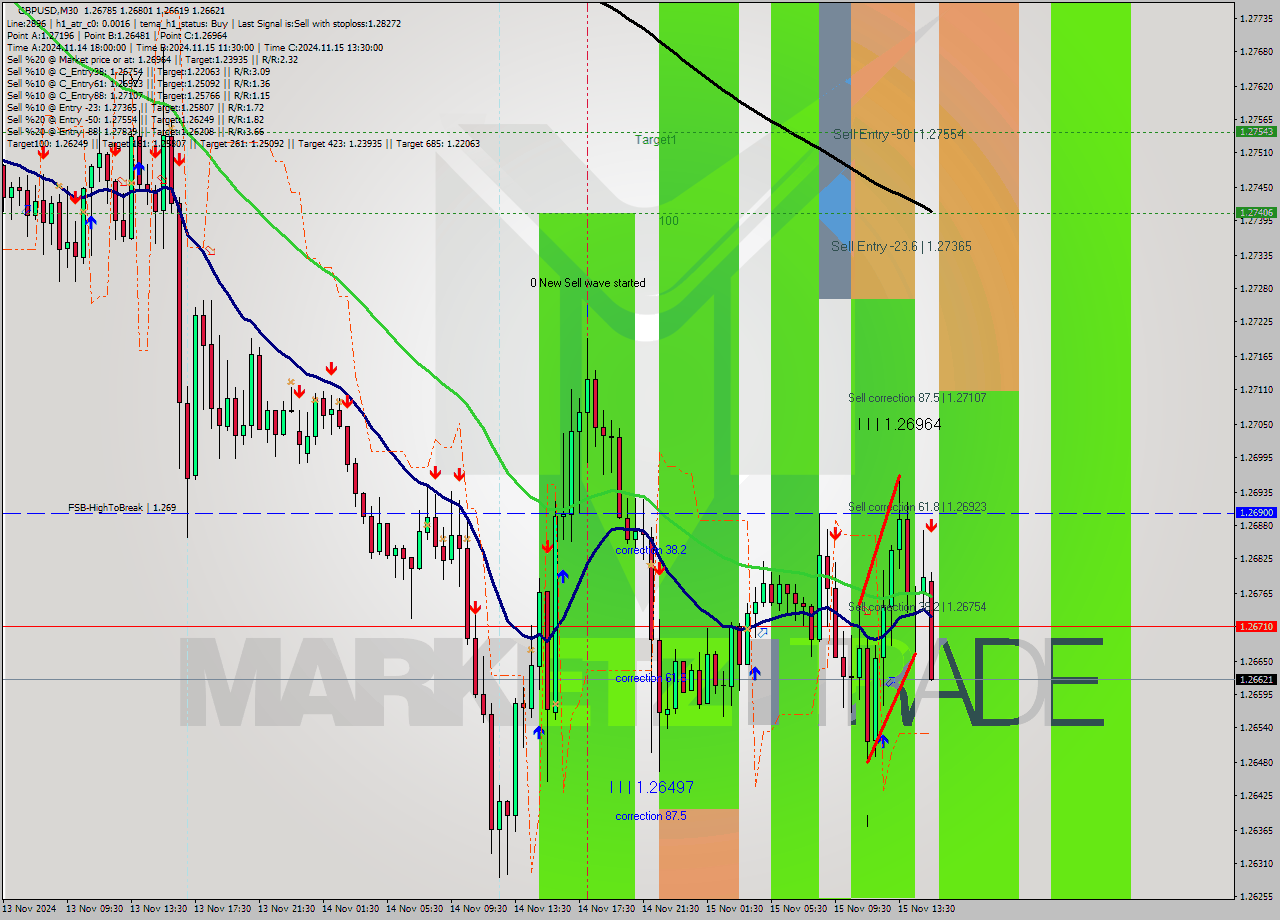
Task: Click the '13 Nov 2024' time axis label
Action: 30,909
